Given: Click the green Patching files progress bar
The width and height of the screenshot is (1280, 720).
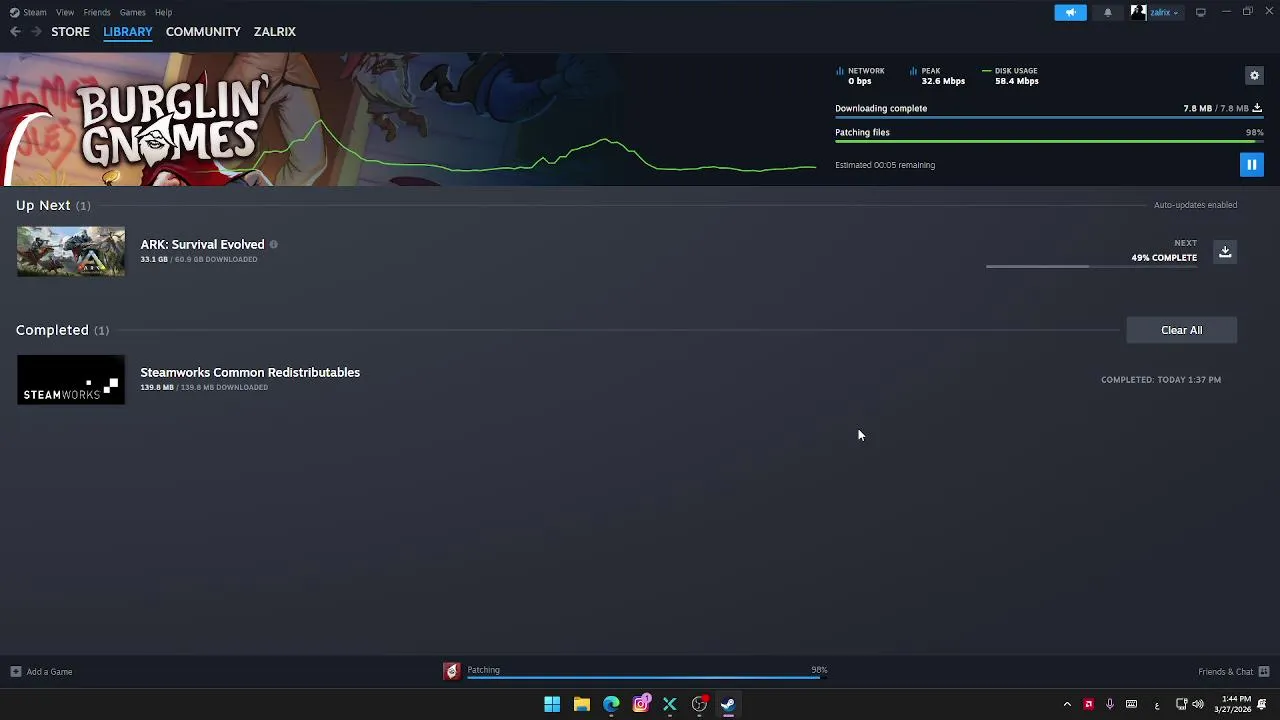Looking at the screenshot, I should (1049, 142).
